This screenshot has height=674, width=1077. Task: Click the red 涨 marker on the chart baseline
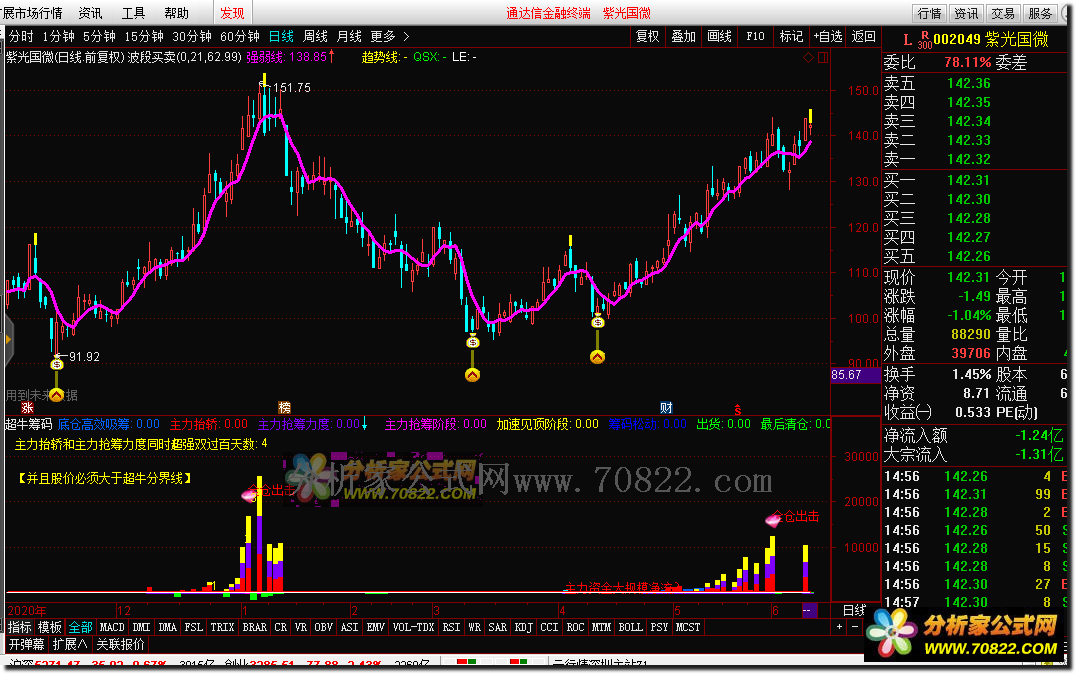[x=27, y=408]
